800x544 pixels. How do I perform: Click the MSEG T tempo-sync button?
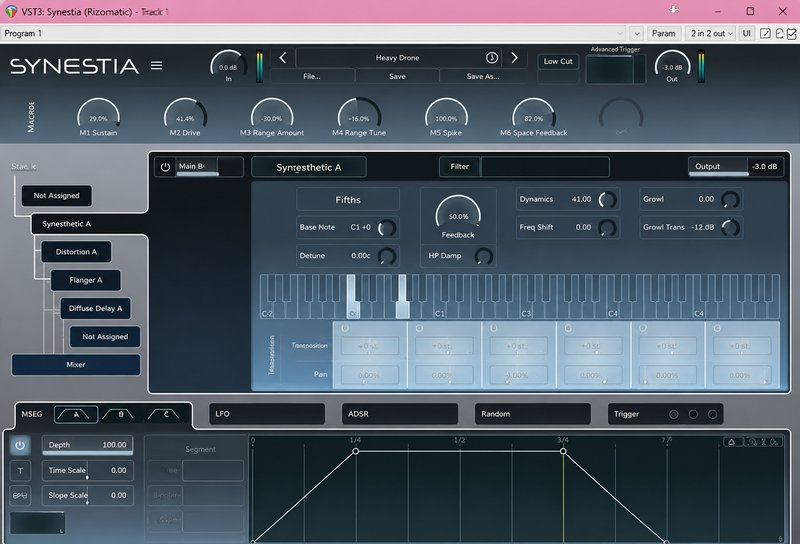(x=20, y=471)
